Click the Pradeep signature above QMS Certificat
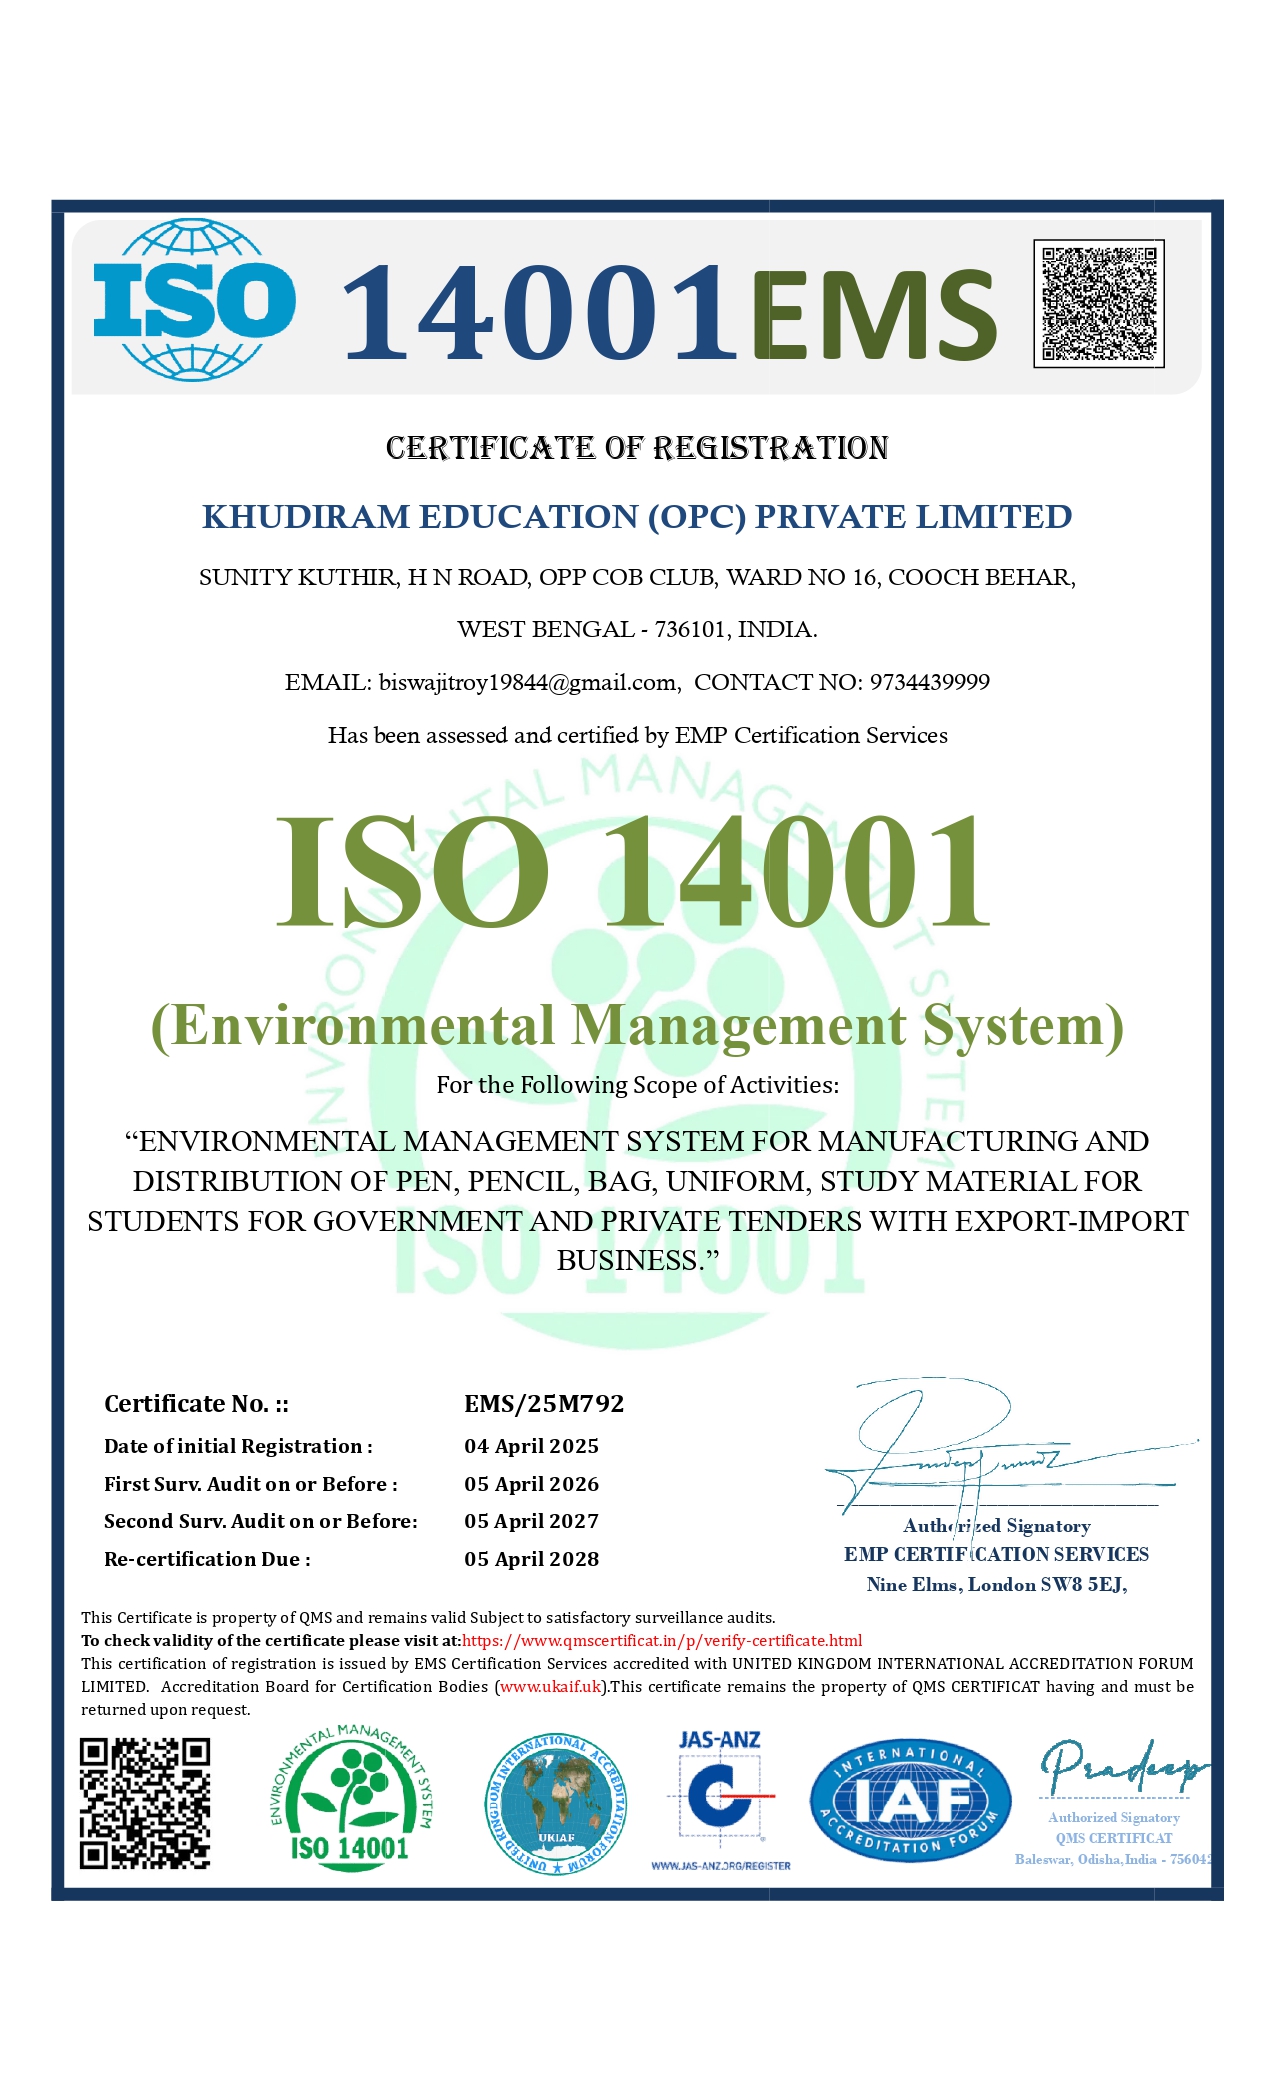This screenshot has height=2100, width=1275. [x=1122, y=1769]
